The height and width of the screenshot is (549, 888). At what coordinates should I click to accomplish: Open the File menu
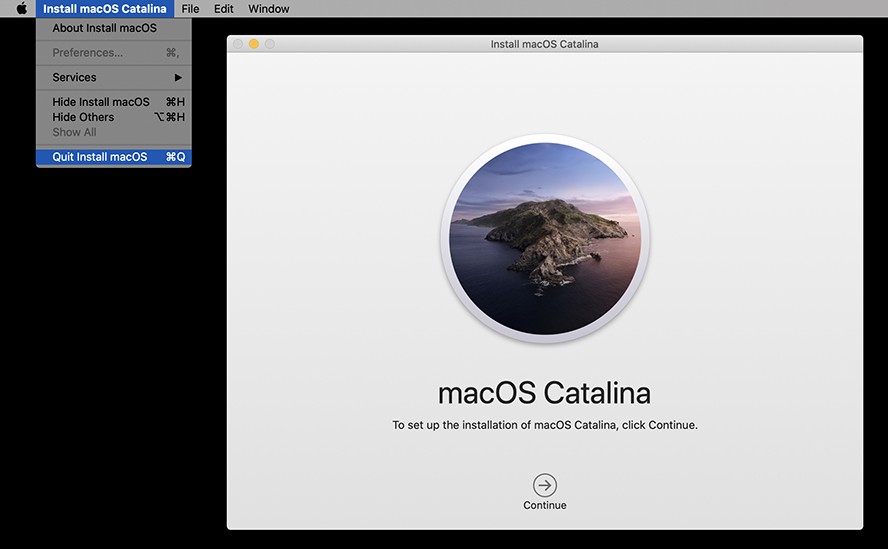[x=190, y=8]
